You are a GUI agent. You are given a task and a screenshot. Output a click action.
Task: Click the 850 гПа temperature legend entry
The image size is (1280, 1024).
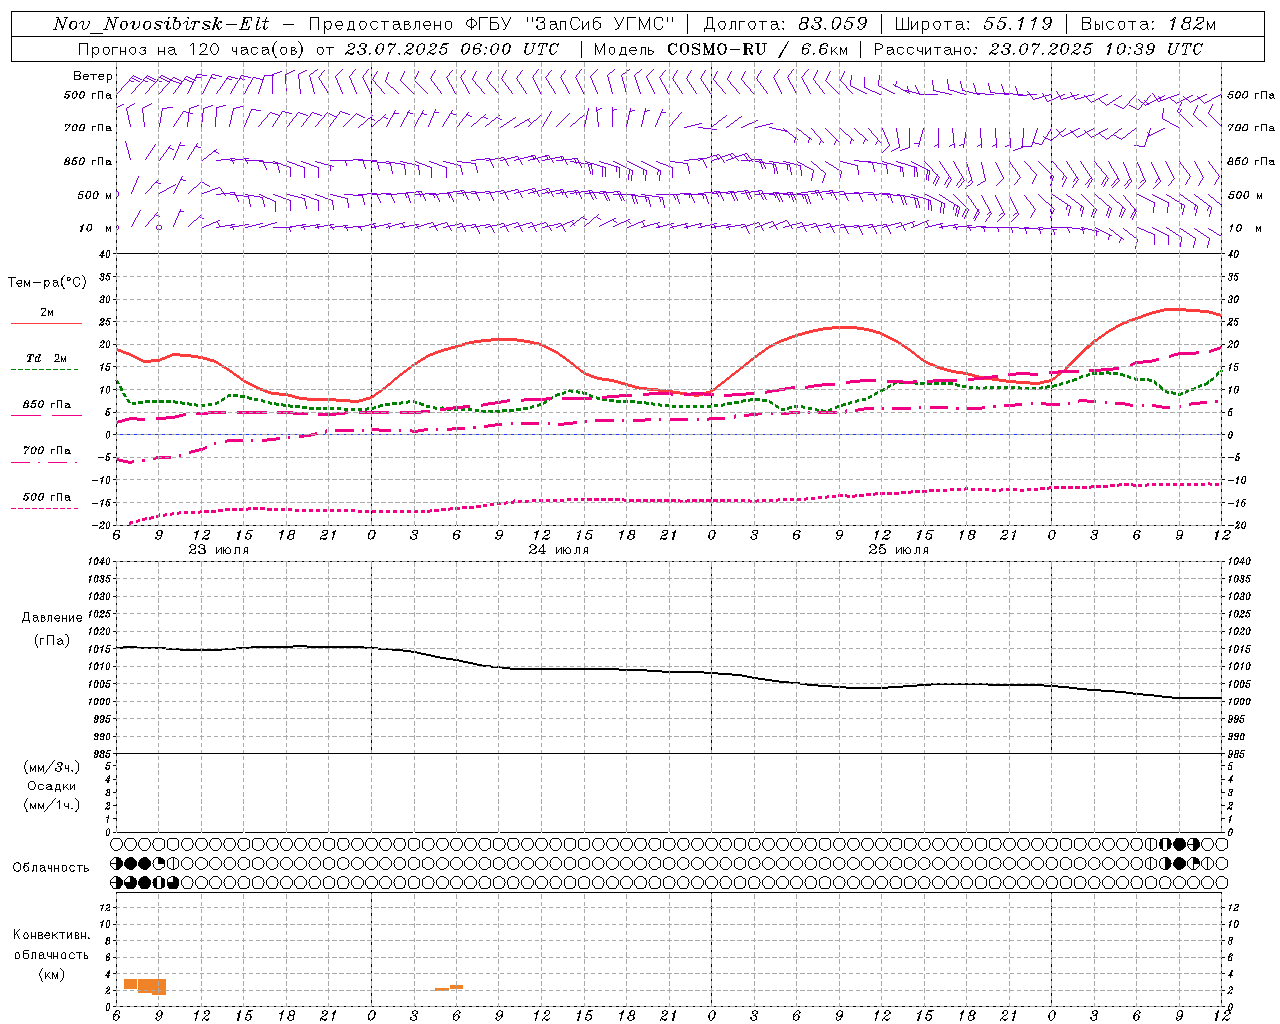[46, 405]
